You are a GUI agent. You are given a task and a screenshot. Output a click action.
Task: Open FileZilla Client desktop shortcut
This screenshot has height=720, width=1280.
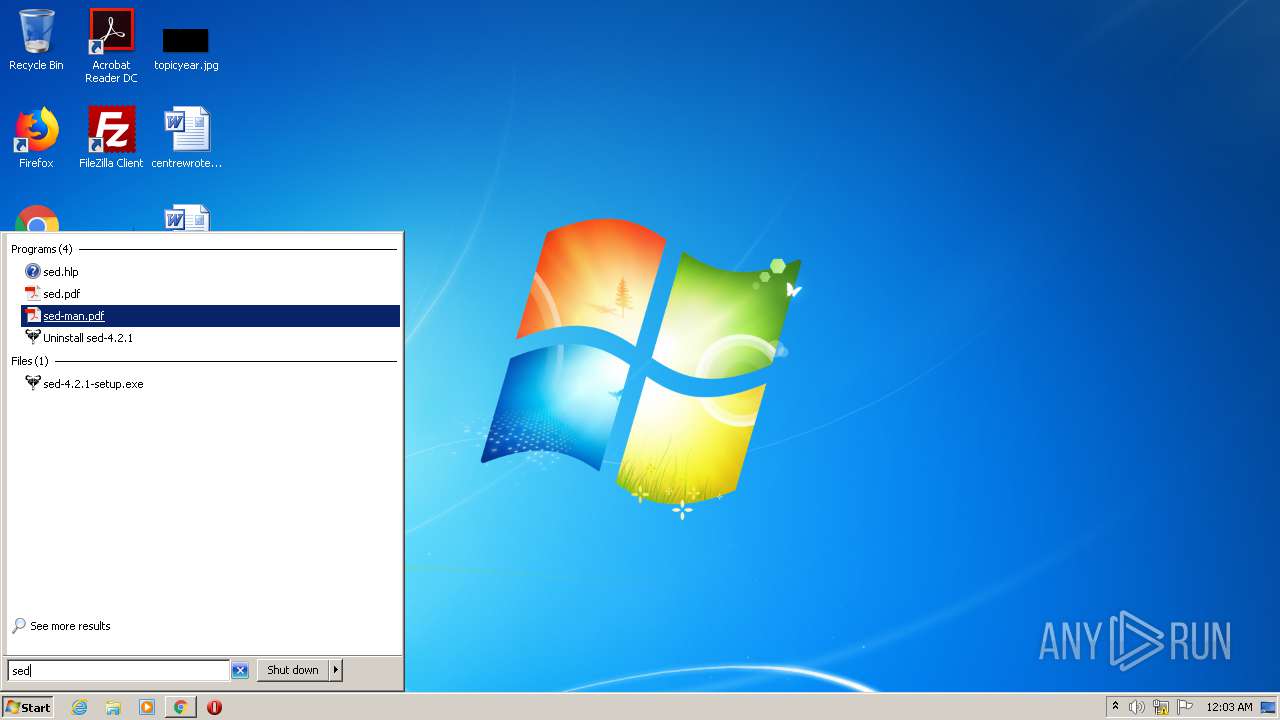point(111,138)
